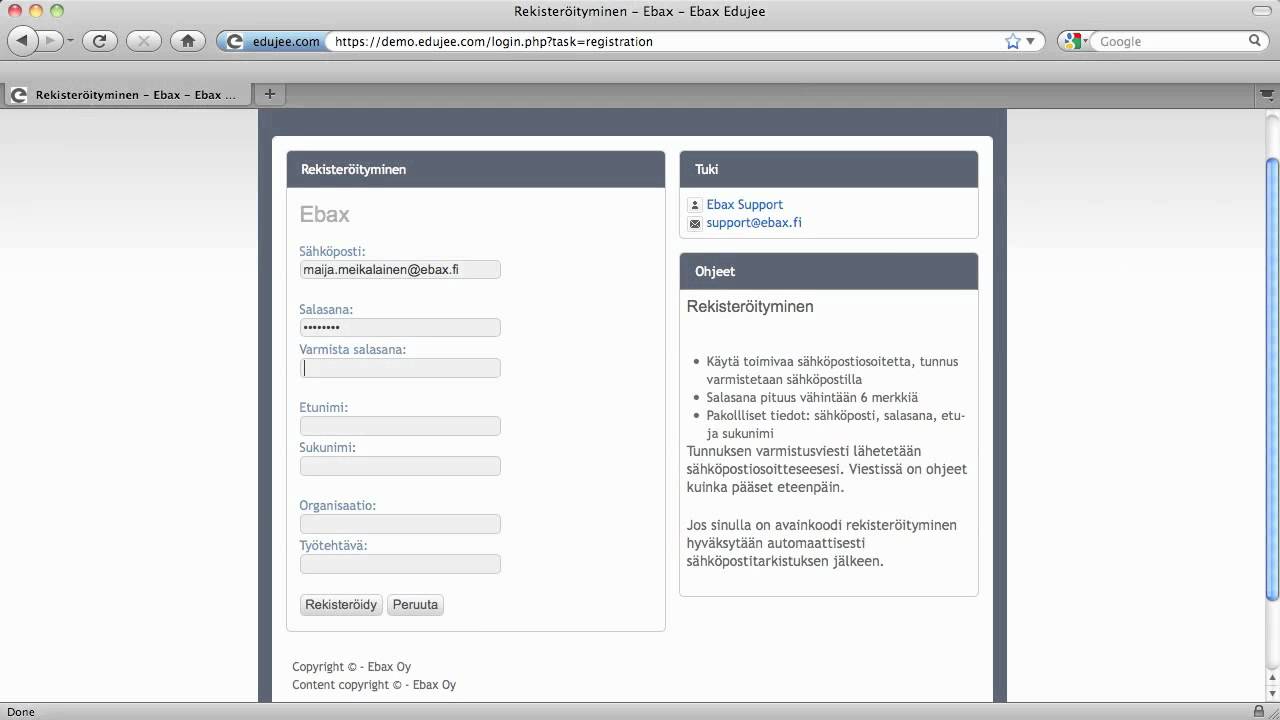The image size is (1280, 720).
Task: Submit the form with Rekisteröidy
Action: [341, 605]
